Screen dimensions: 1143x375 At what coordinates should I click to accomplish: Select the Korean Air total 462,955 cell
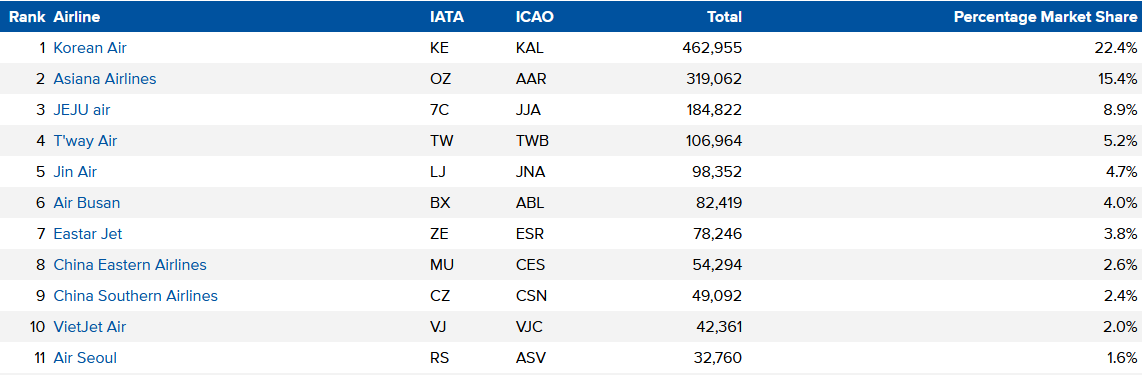click(x=712, y=48)
